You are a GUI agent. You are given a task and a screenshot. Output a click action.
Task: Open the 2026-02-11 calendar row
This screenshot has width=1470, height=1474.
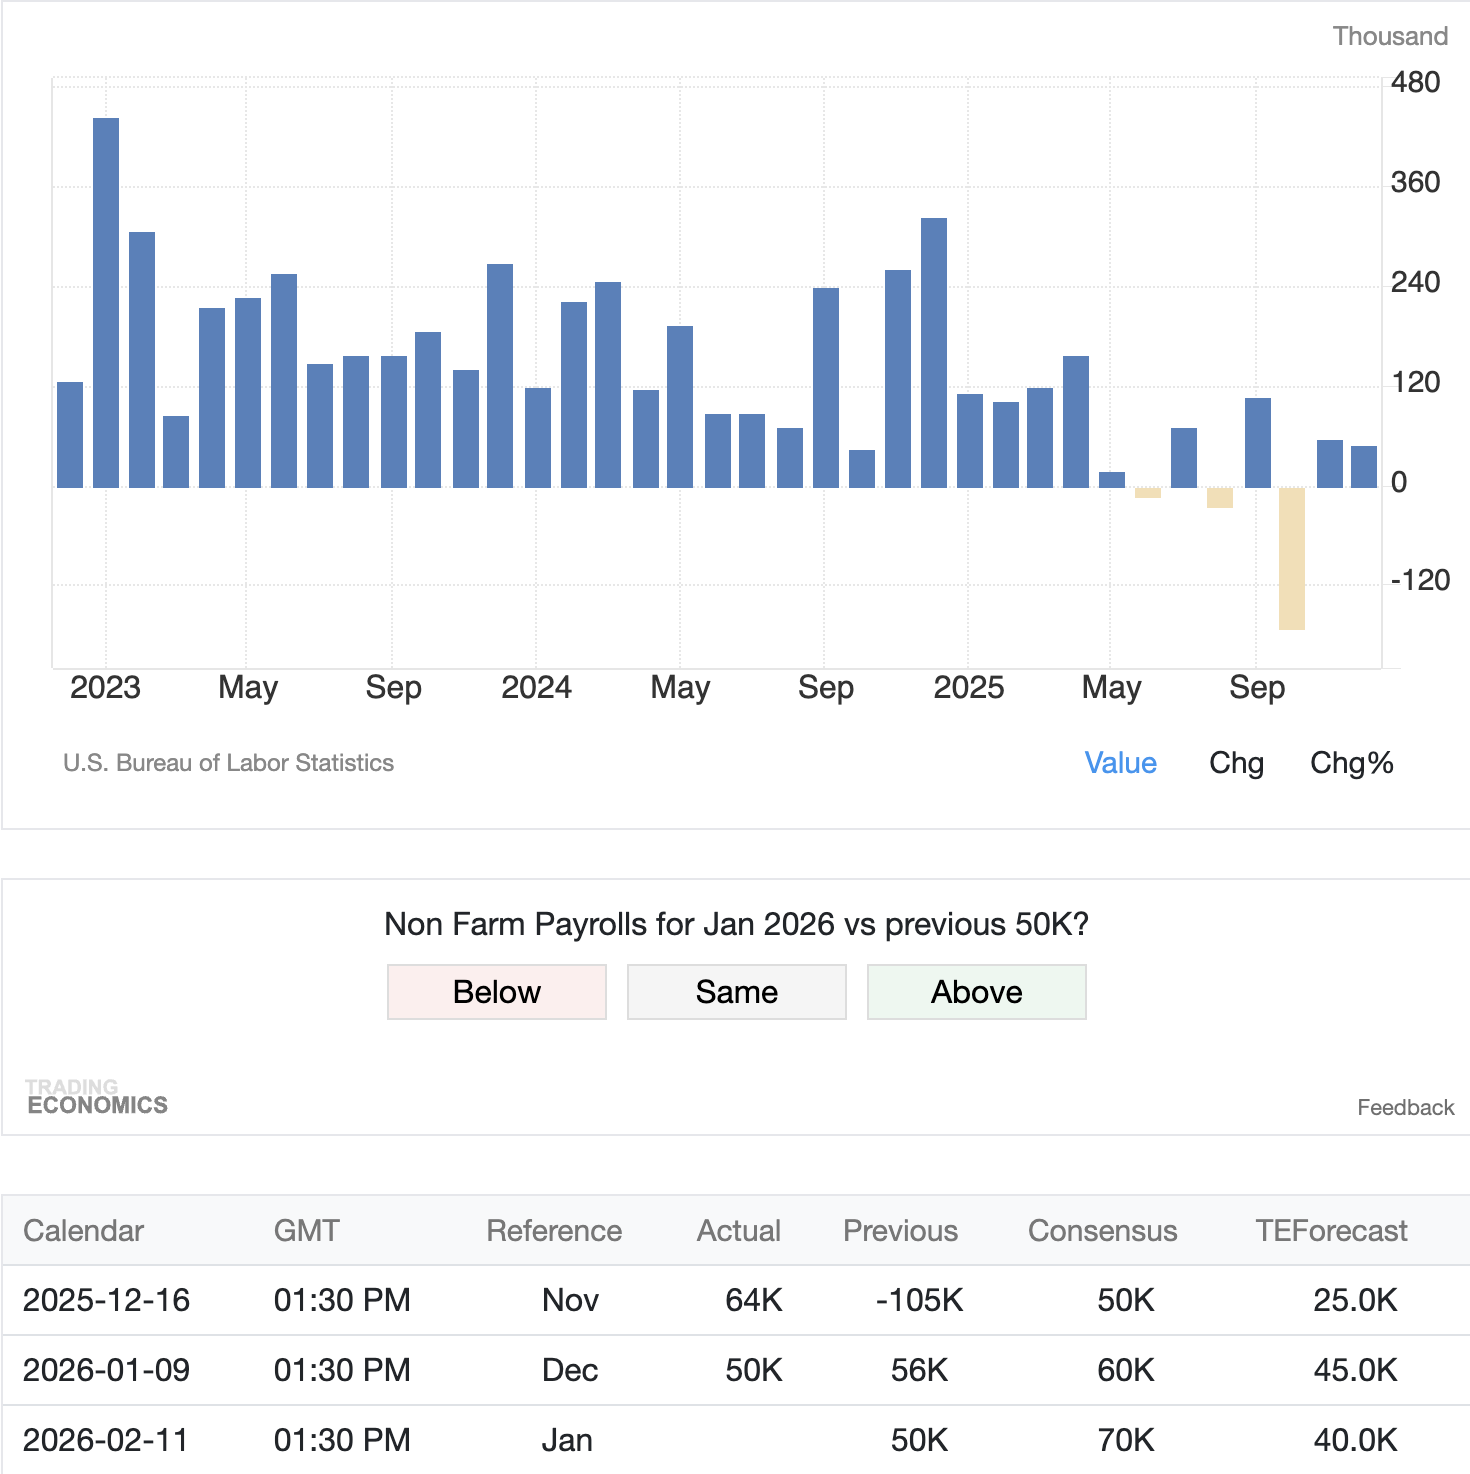point(106,1440)
